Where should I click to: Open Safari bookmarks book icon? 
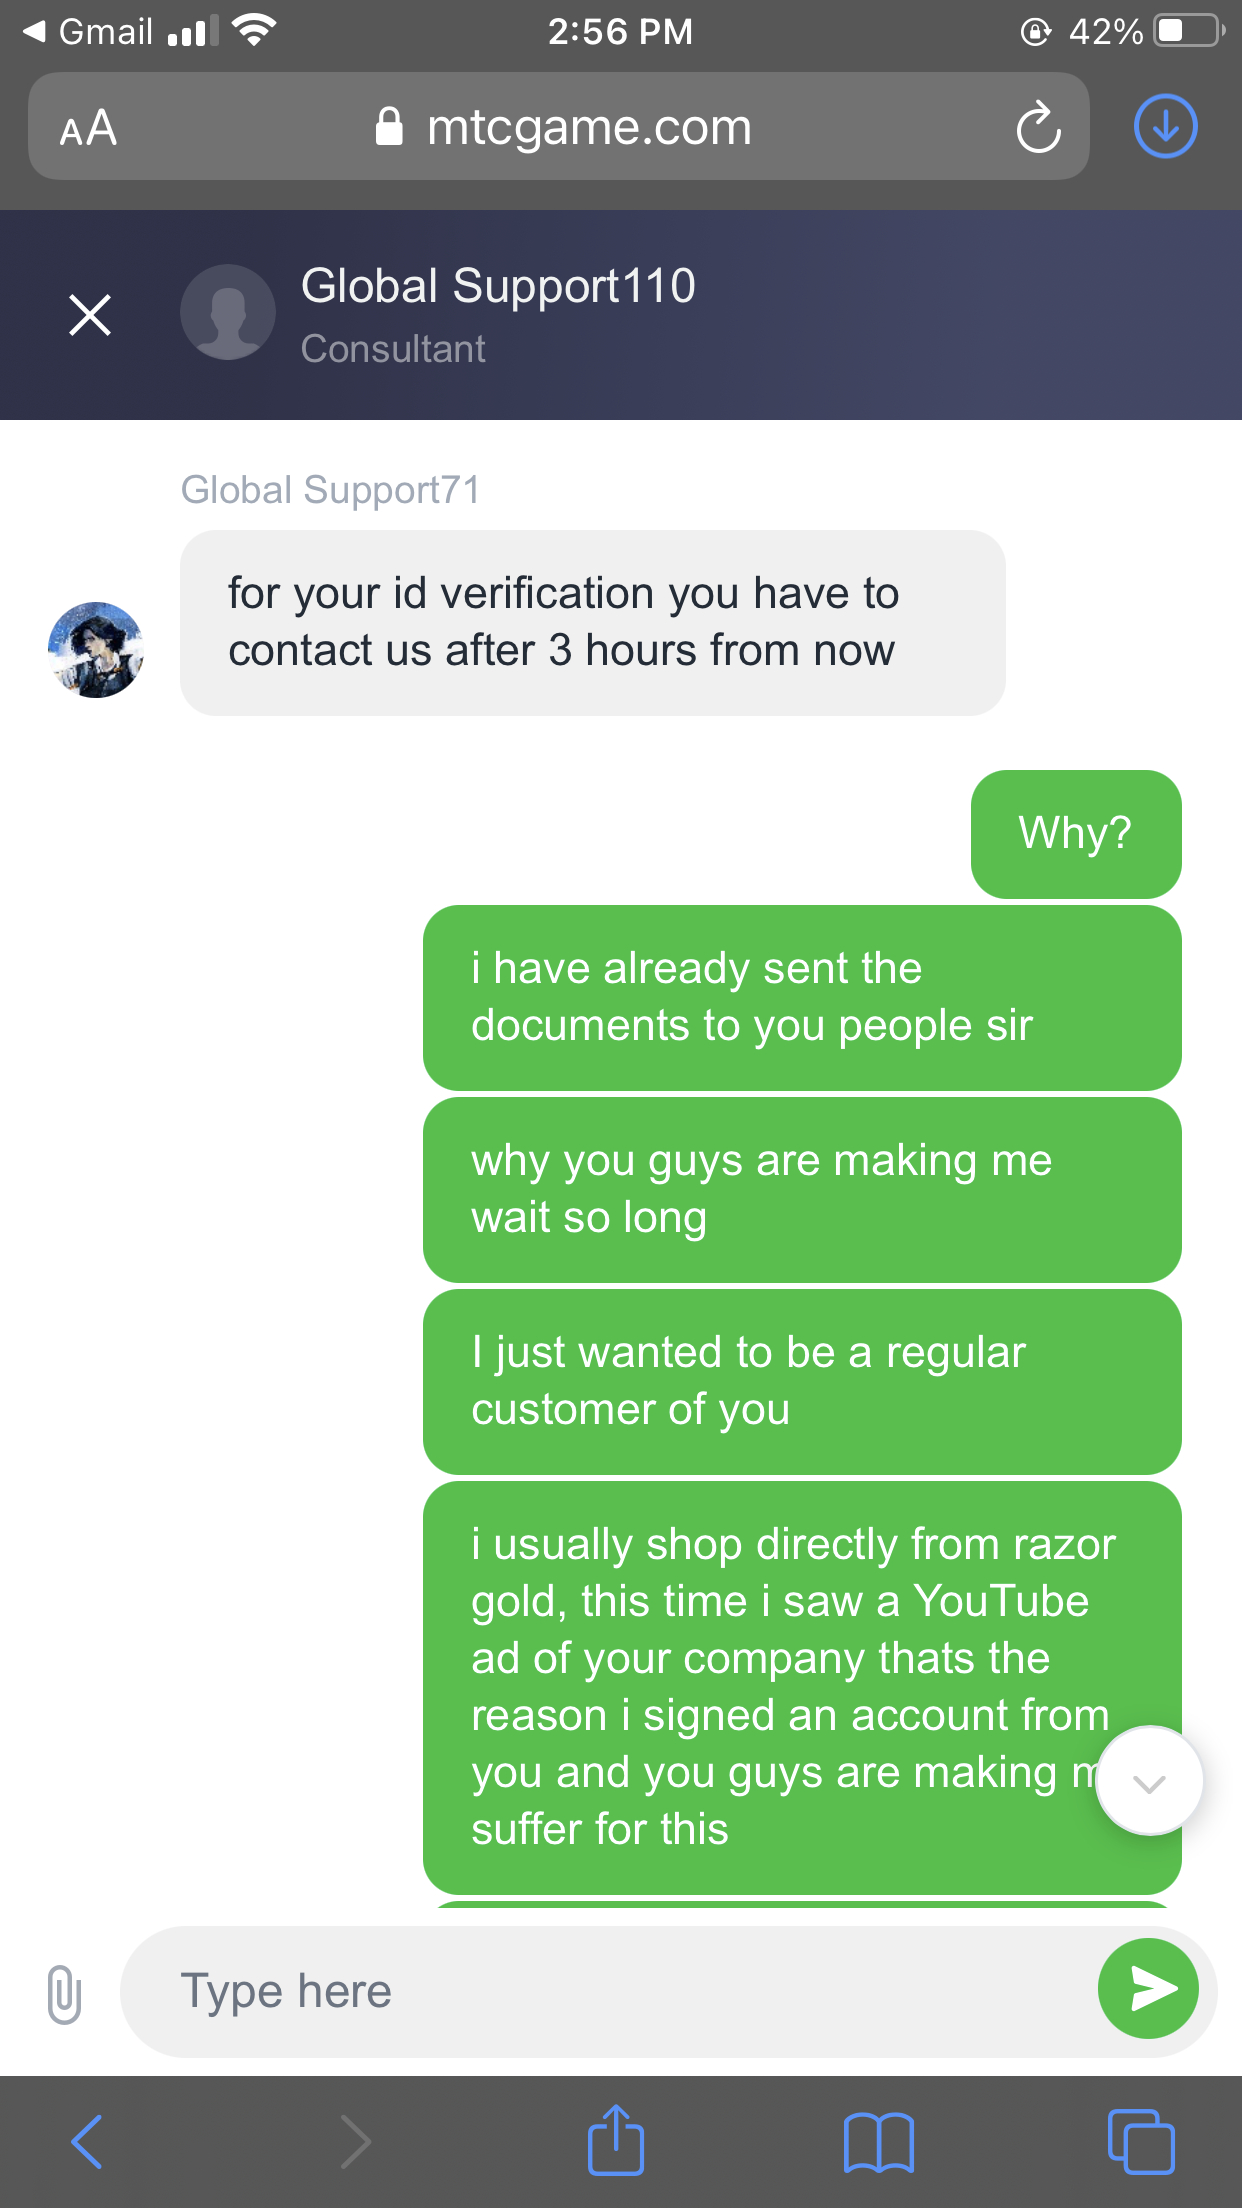click(x=879, y=2142)
